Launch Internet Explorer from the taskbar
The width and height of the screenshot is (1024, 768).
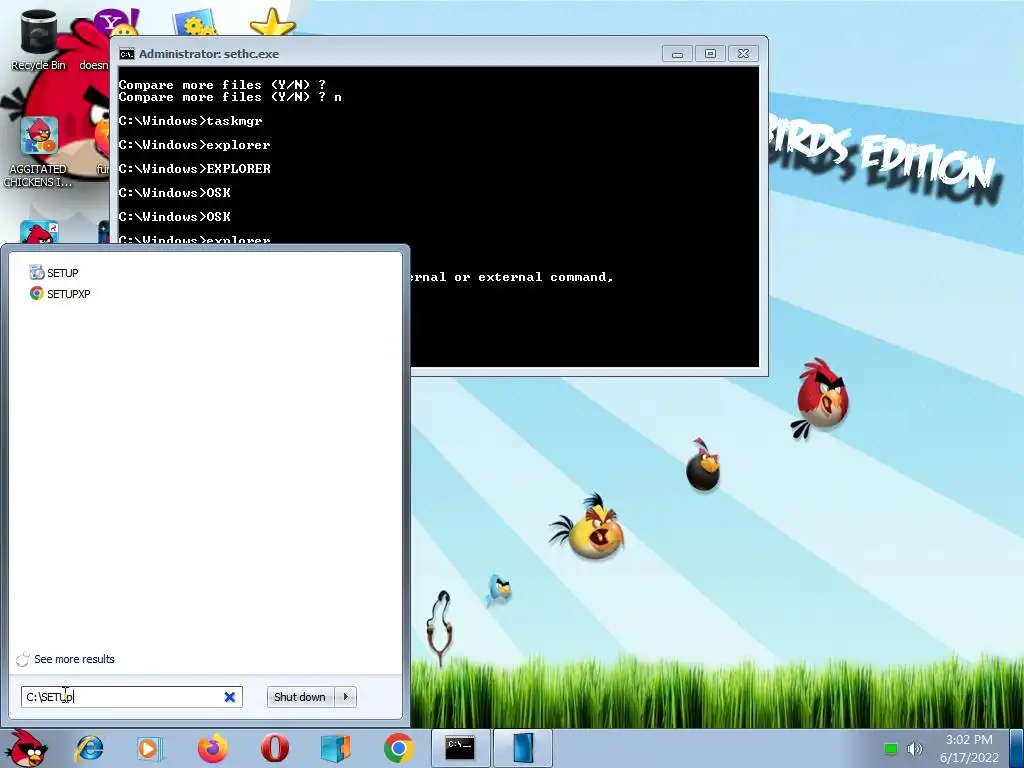pos(89,748)
